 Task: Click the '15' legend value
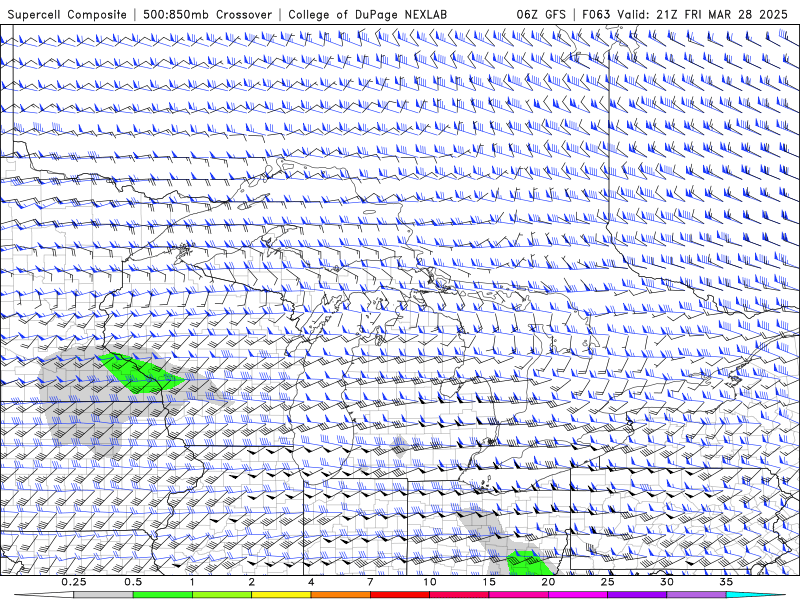point(489,582)
